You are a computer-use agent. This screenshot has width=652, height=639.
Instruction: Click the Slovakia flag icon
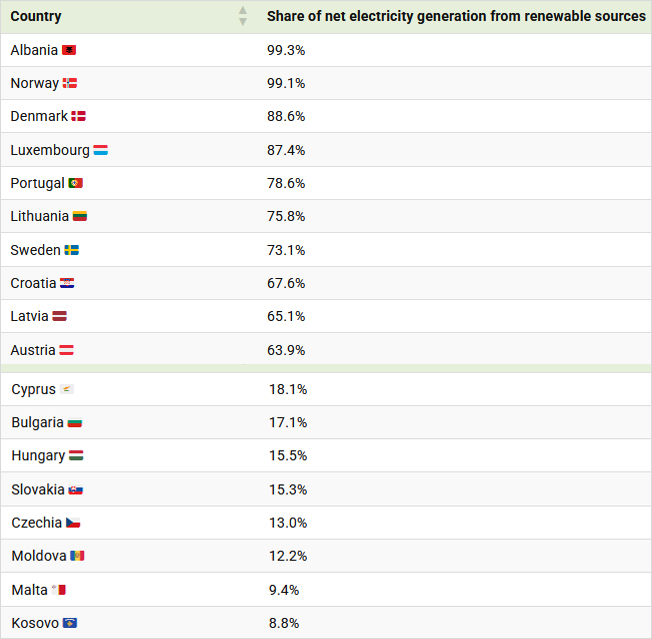(x=76, y=490)
